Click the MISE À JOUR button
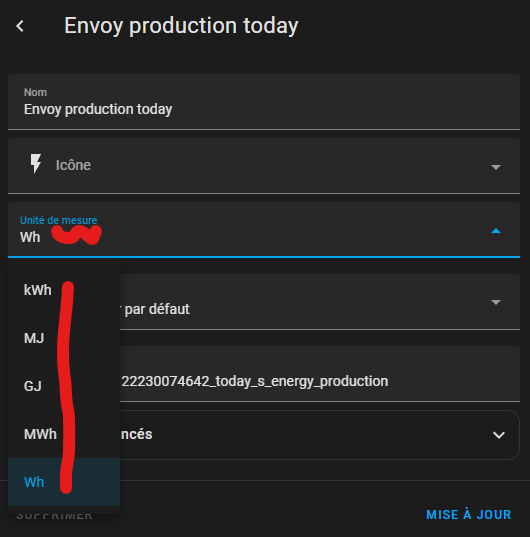530x537 pixels. tap(468, 515)
